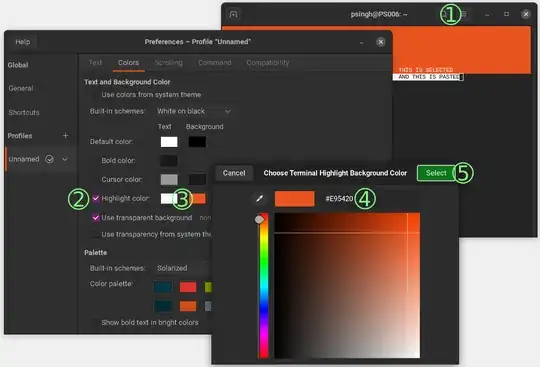Click the orange preview swatch in chooser

pyautogui.click(x=294, y=199)
